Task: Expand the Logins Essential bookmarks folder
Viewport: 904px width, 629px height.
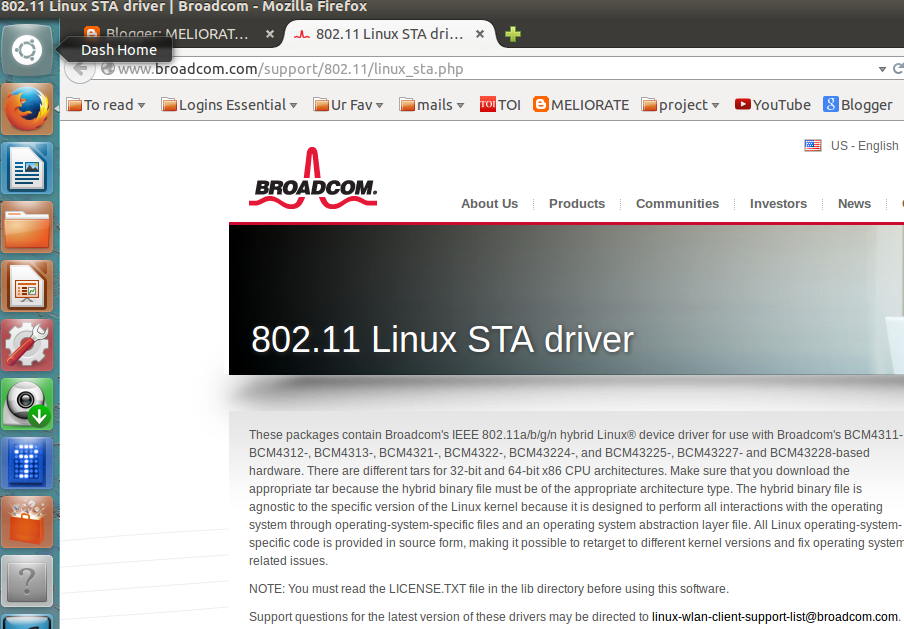Action: tap(229, 105)
